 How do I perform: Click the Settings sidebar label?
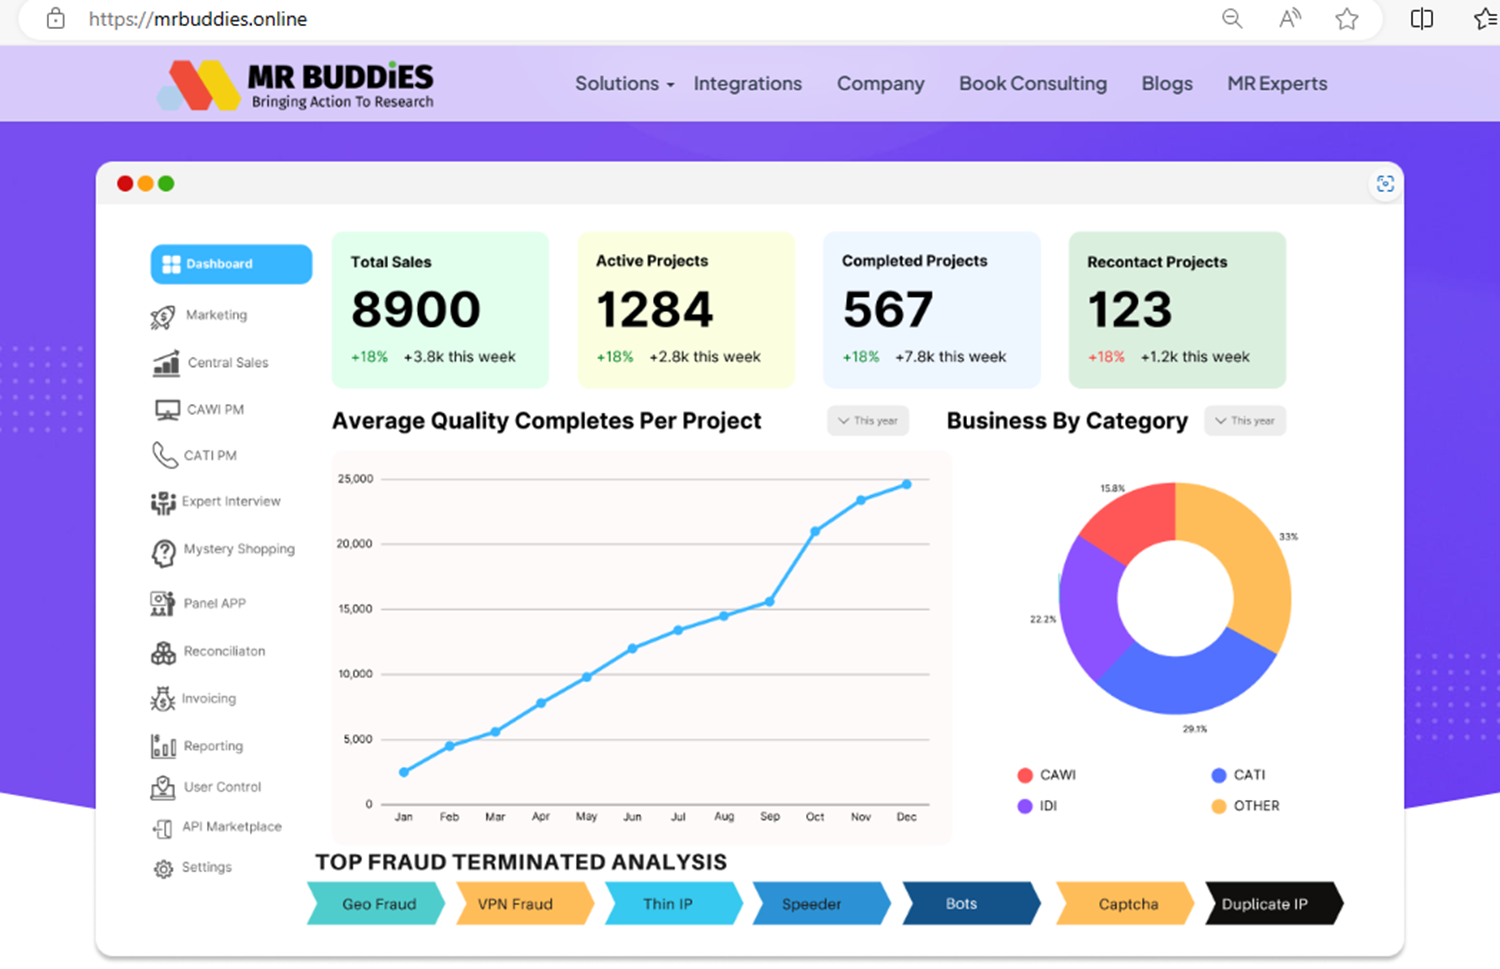[x=207, y=867]
